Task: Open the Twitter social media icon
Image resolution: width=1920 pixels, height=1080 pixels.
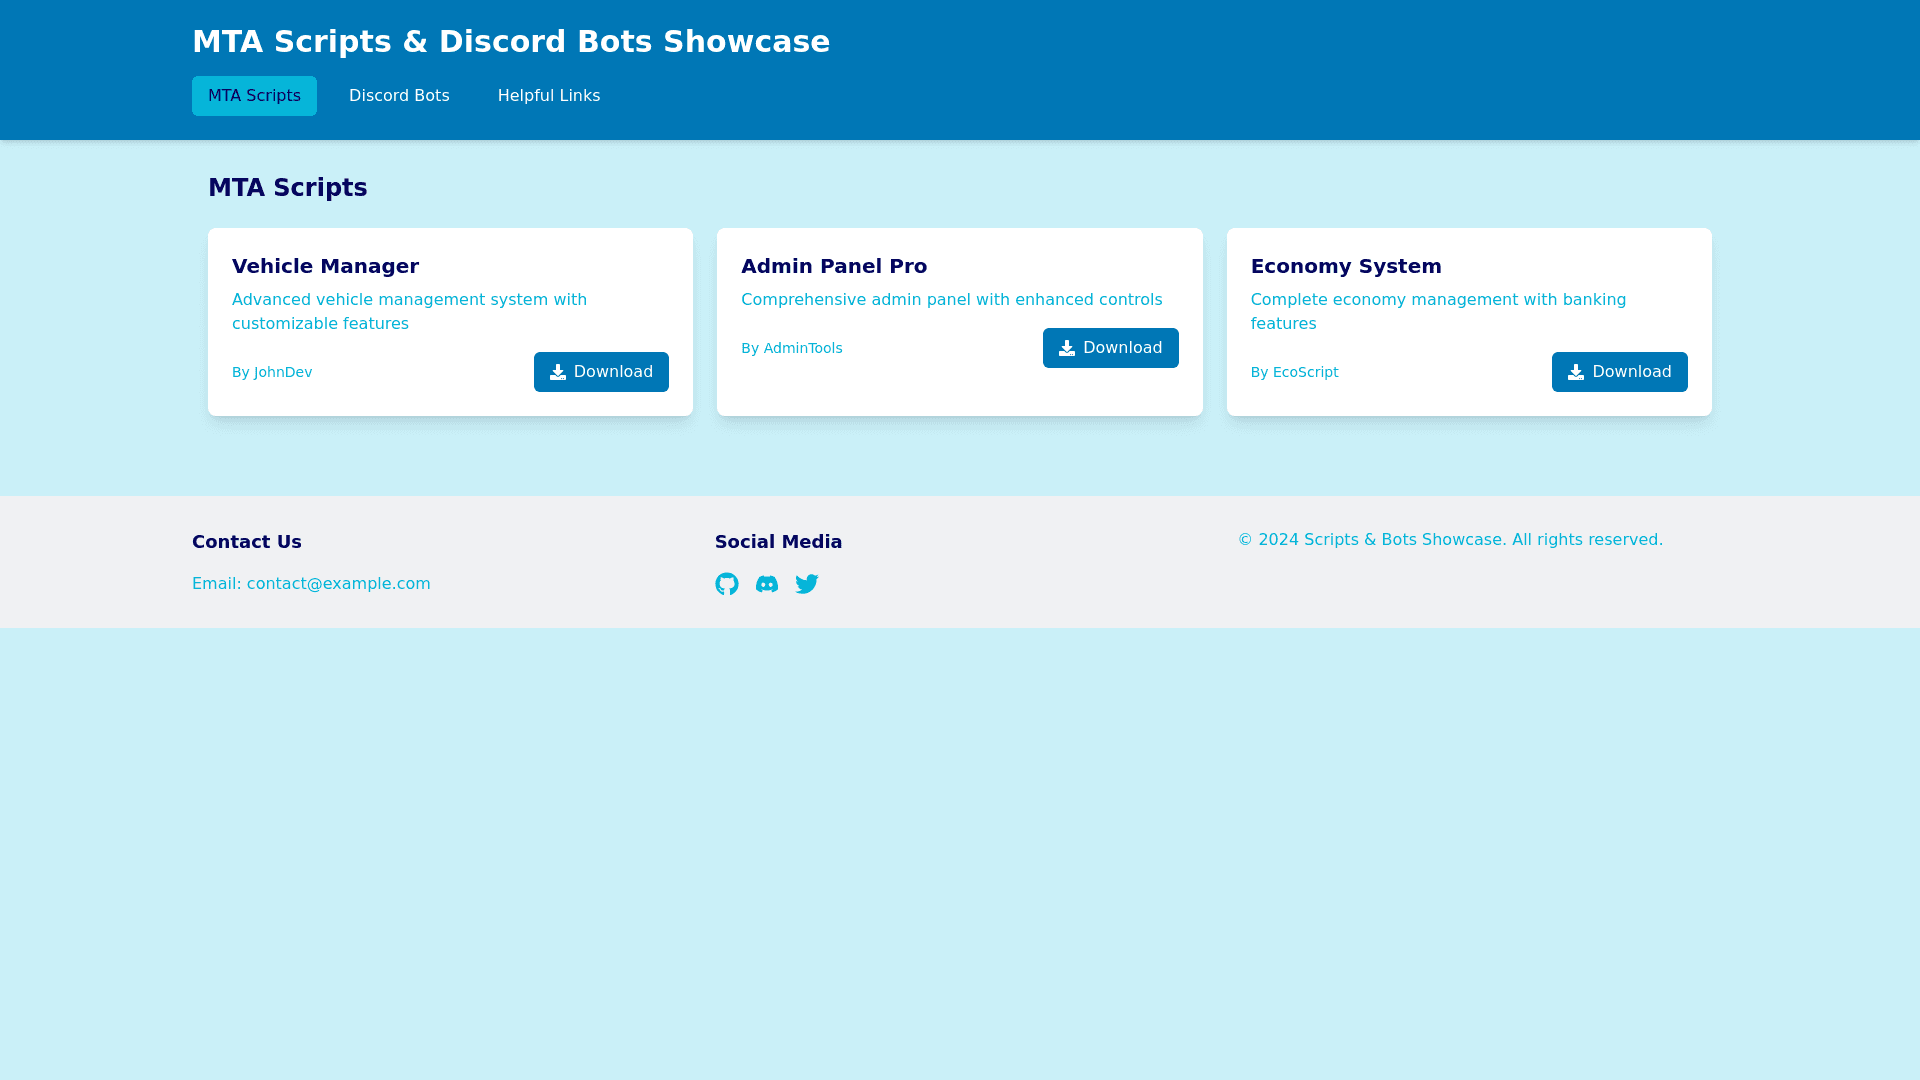Action: tap(807, 584)
